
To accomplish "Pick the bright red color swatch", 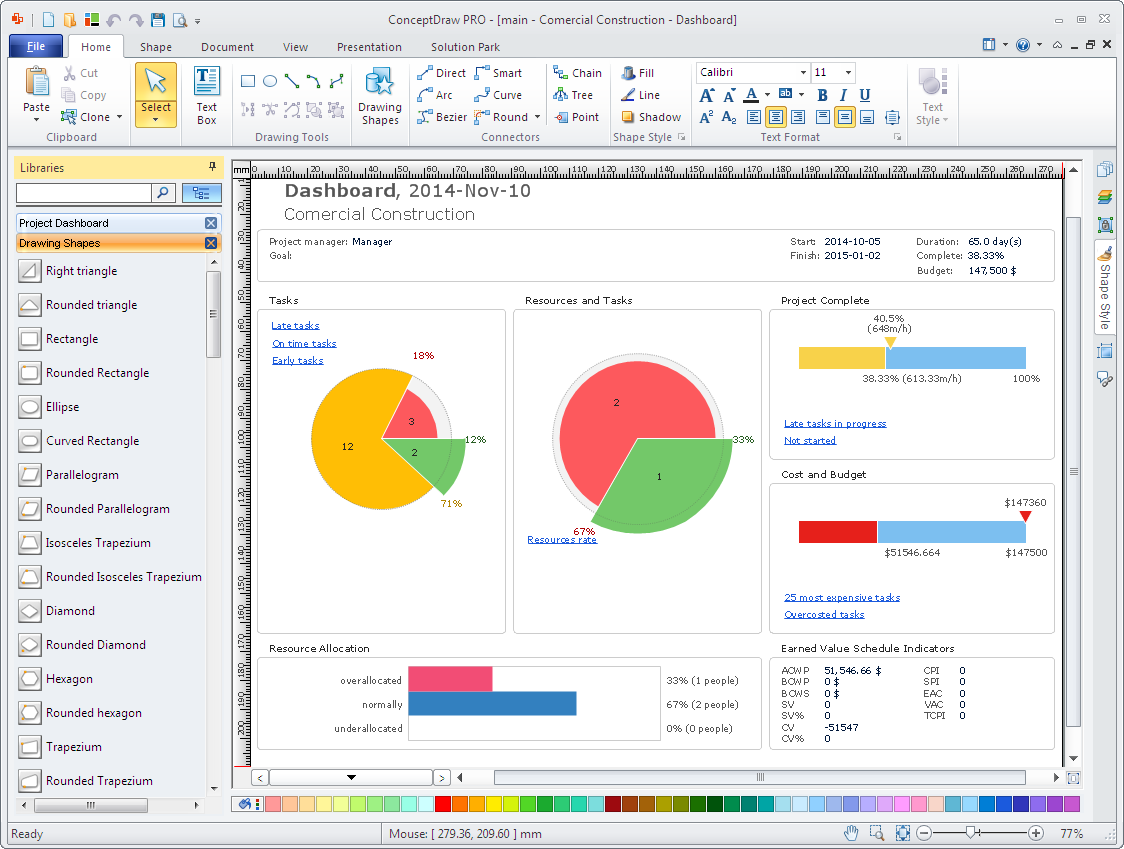I will [443, 804].
